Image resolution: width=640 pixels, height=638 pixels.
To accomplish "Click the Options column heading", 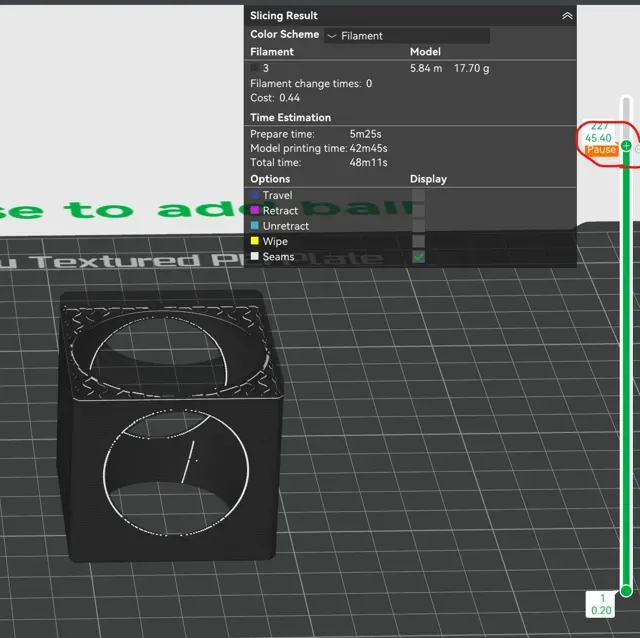I will 270,179.
